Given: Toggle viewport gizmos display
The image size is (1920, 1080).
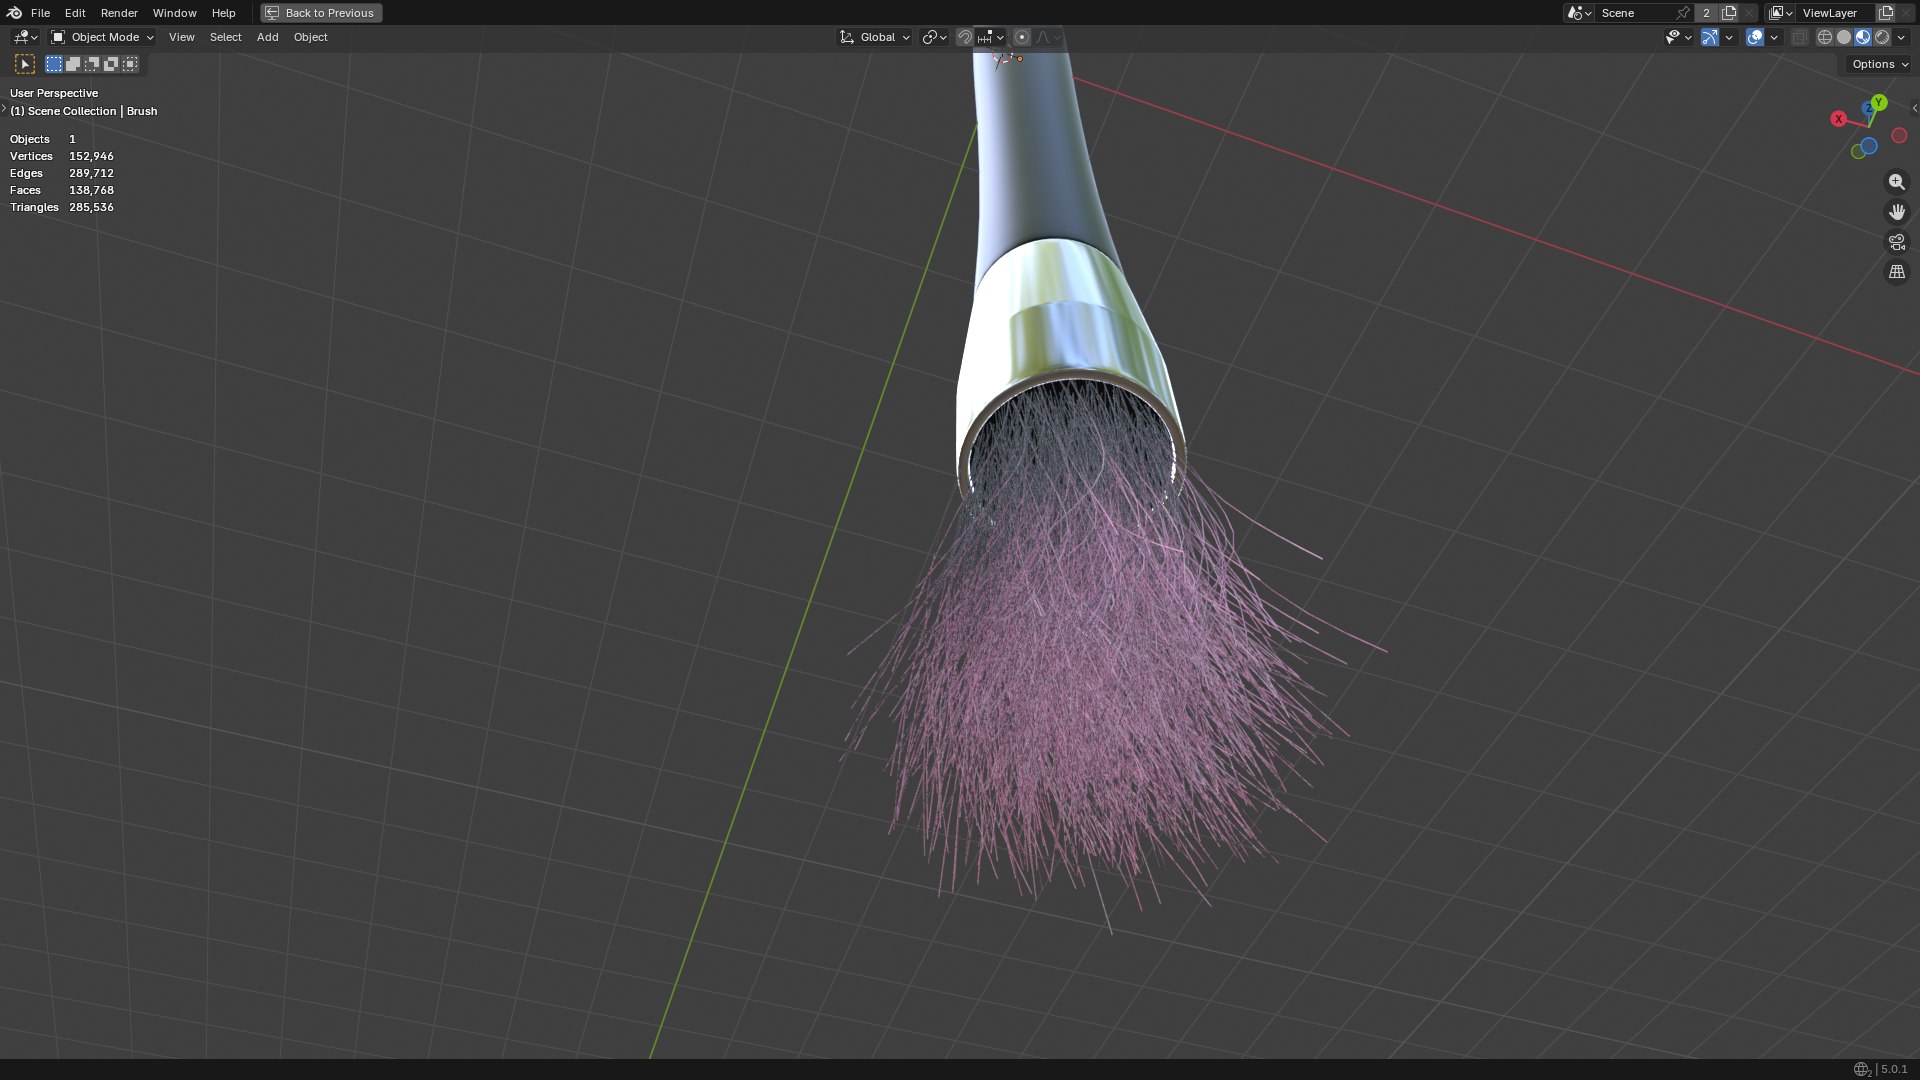Looking at the screenshot, I should [x=1710, y=37].
